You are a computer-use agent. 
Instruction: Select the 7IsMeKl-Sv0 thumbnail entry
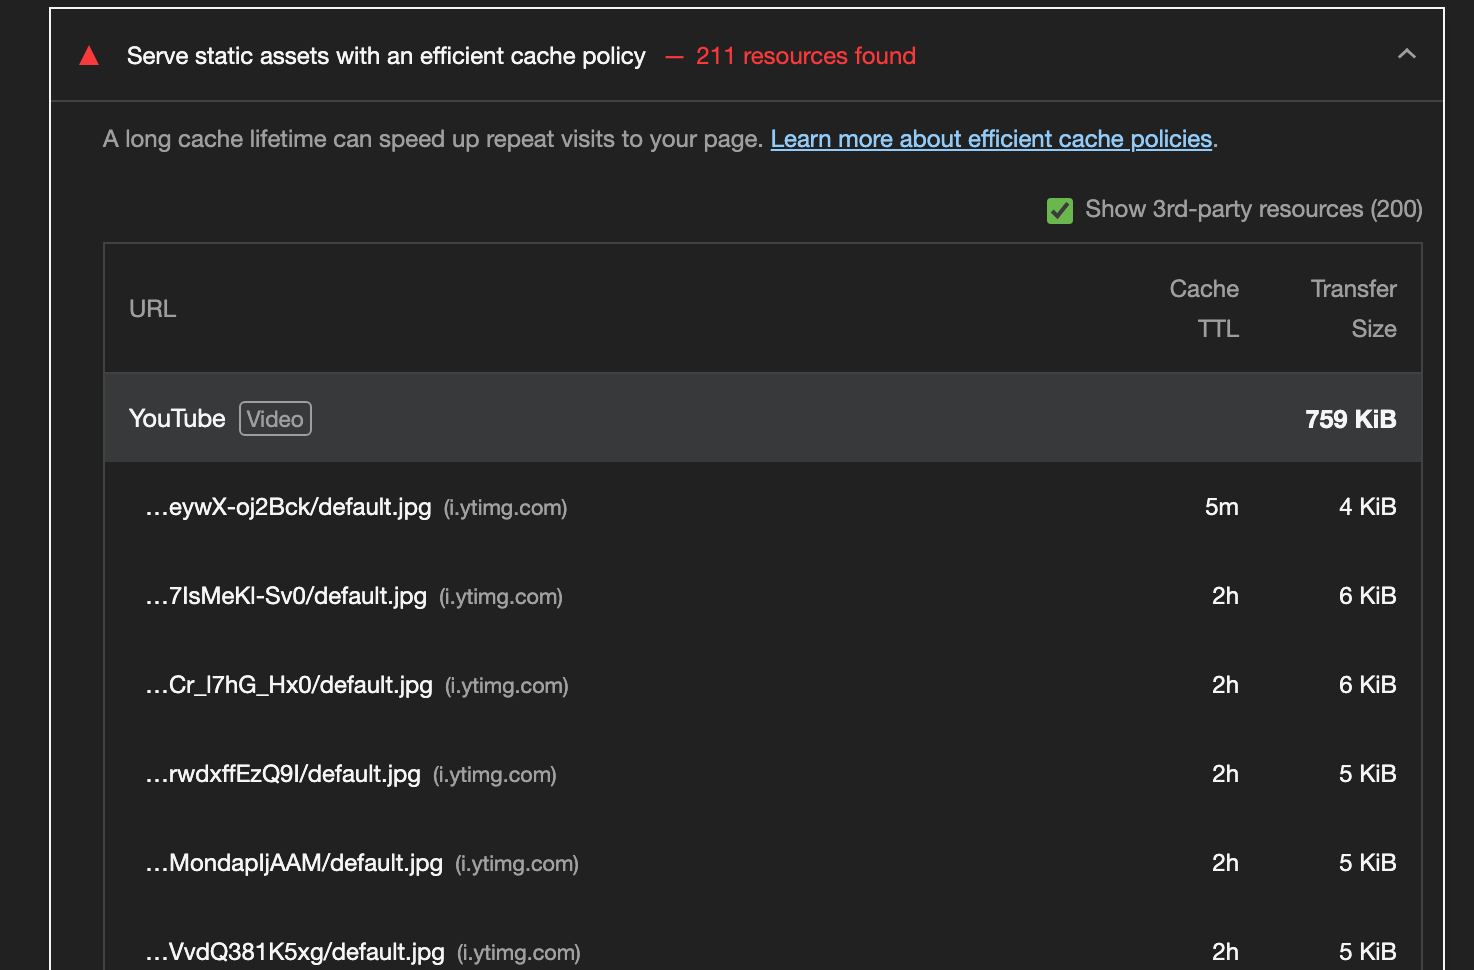point(286,596)
